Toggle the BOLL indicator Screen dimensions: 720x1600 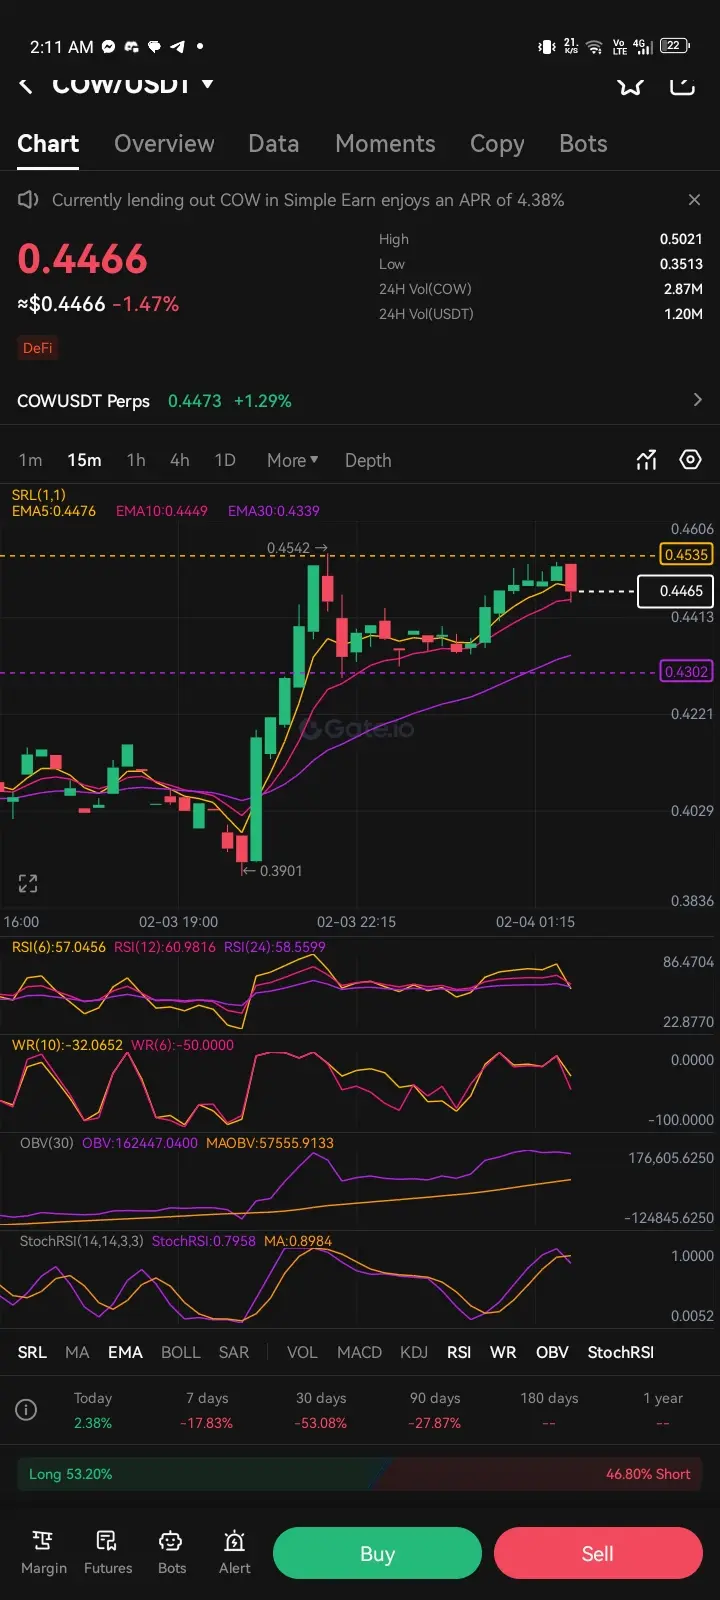[181, 1352]
